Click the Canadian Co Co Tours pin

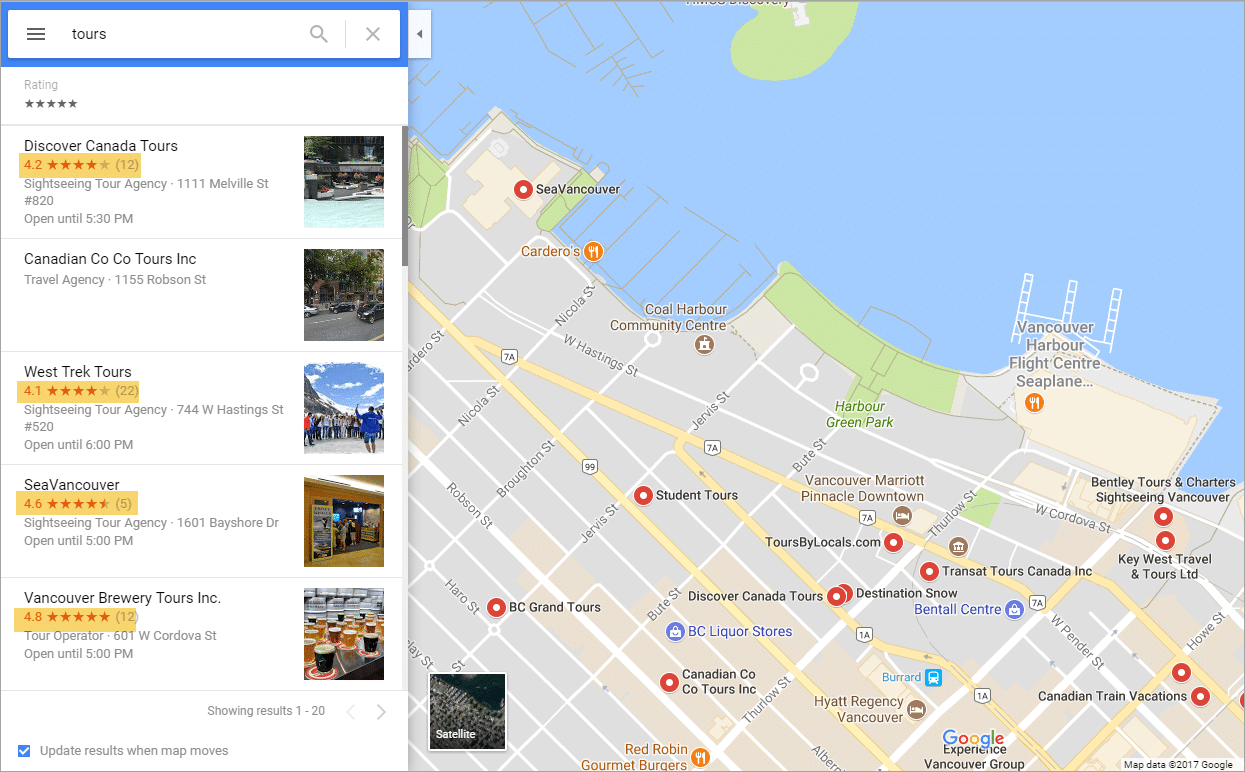click(x=669, y=682)
